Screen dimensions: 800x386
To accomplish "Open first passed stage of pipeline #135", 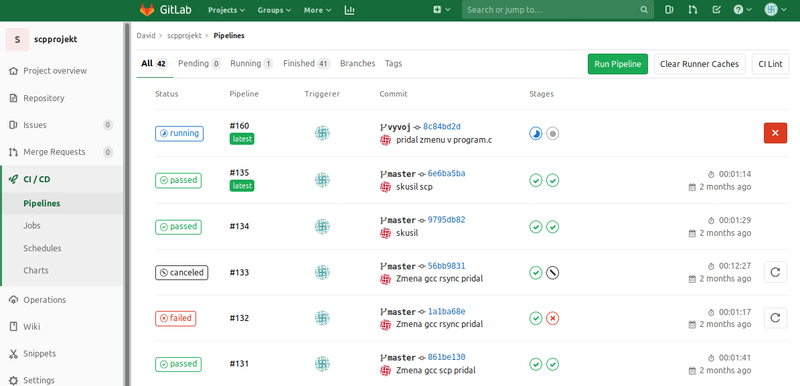I will click(536, 181).
